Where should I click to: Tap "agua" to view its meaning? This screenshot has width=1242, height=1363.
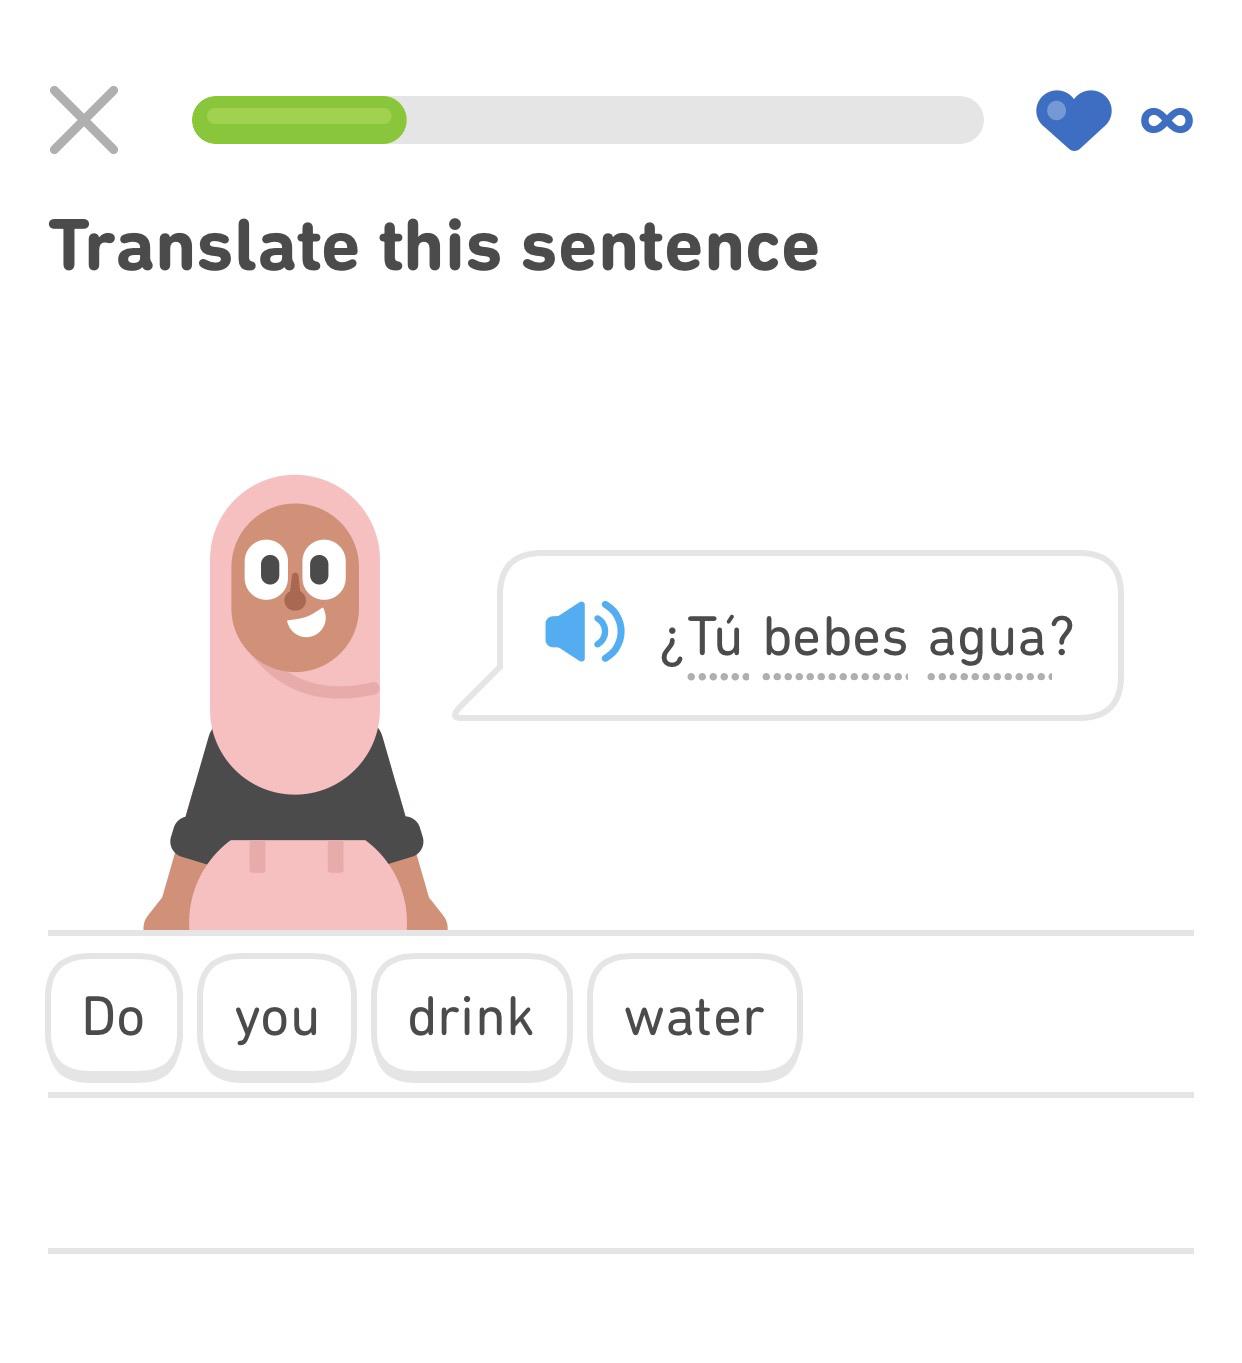pyautogui.click(x=990, y=635)
